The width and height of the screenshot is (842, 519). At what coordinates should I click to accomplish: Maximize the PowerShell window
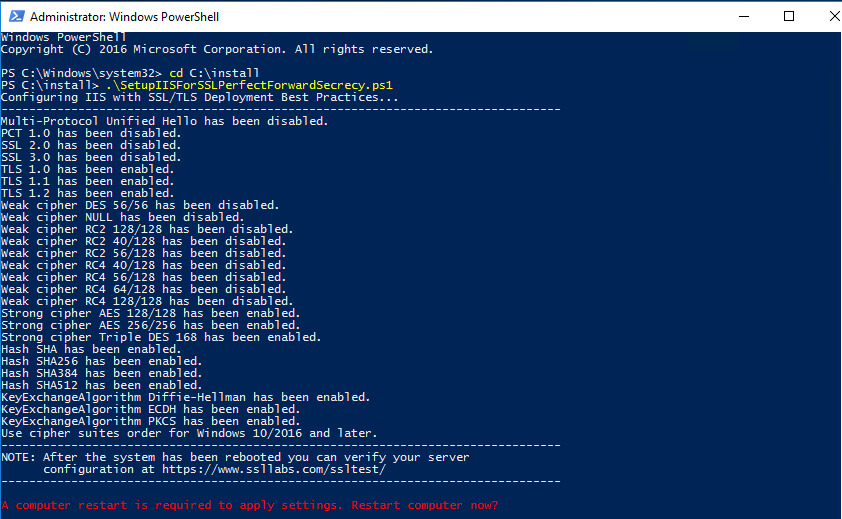(789, 16)
